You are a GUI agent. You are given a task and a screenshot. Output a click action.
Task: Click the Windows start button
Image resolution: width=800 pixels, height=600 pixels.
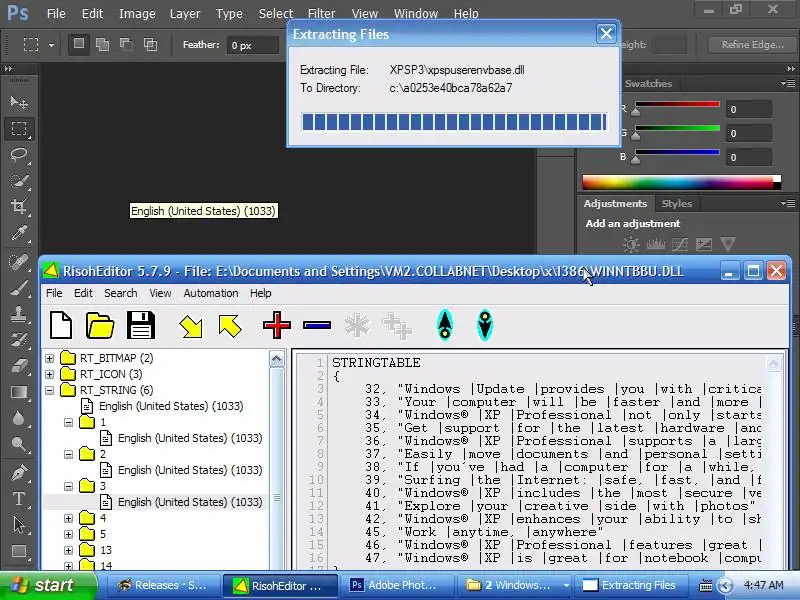pos(46,585)
